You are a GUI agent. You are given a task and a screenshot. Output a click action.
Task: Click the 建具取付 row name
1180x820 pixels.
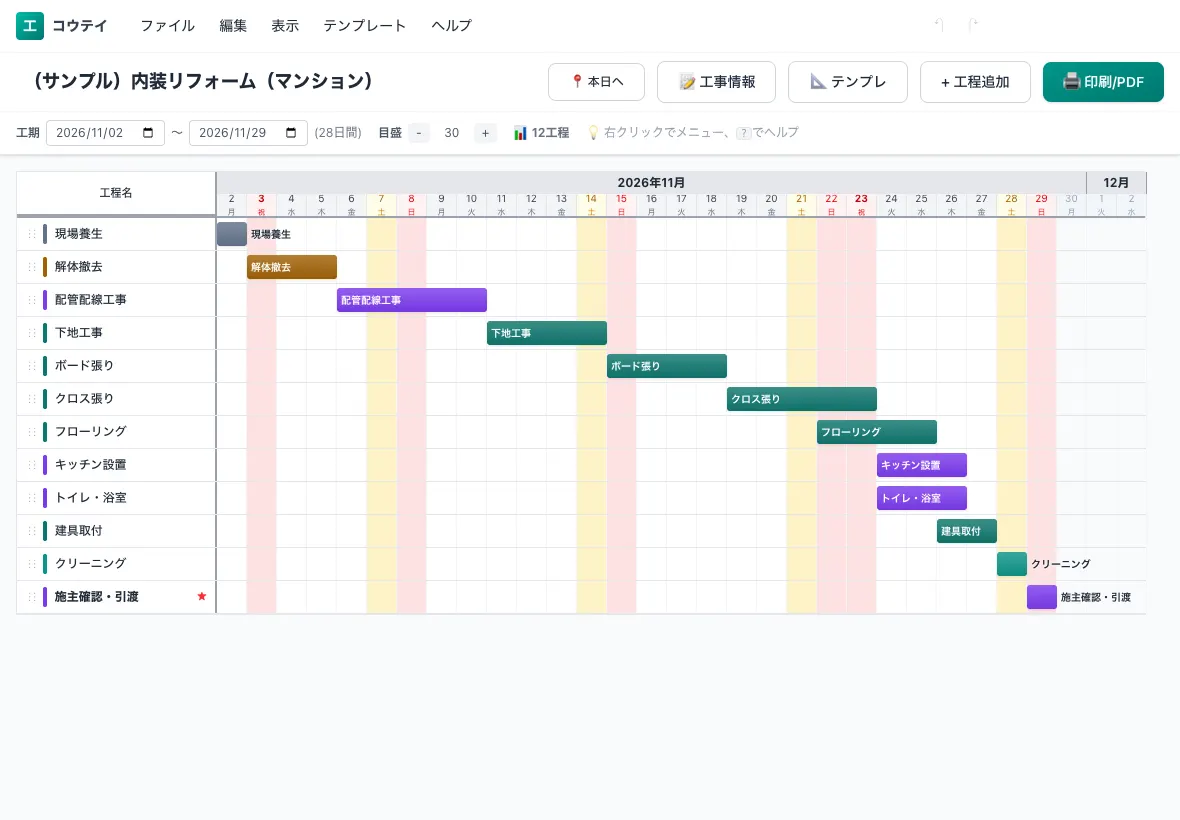79,530
